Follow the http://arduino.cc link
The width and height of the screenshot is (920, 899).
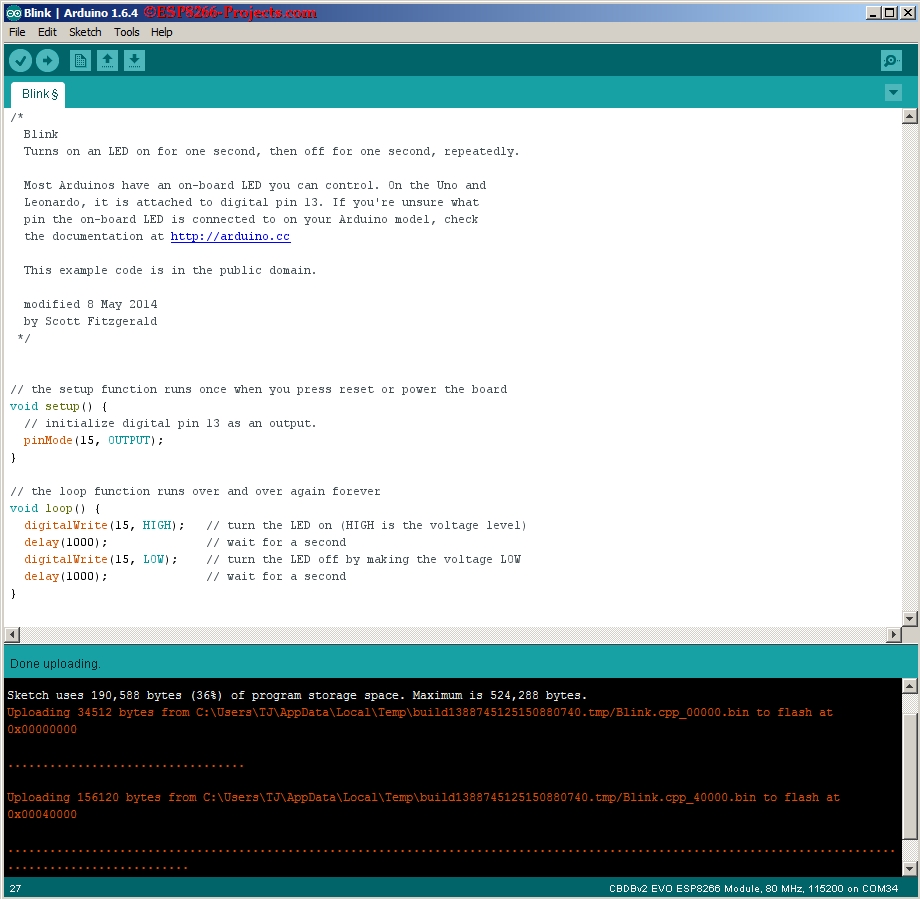click(x=231, y=236)
